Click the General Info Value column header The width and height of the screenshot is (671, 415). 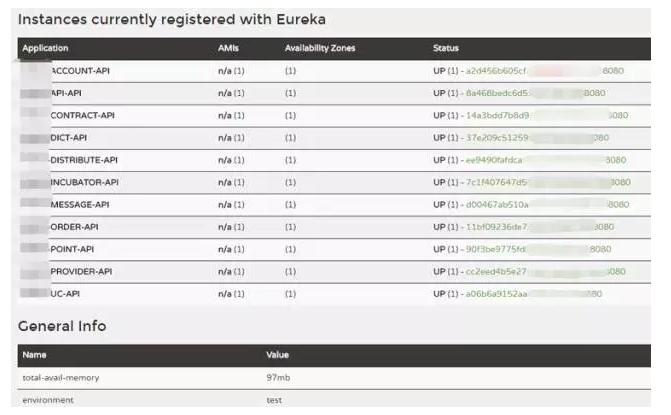click(x=277, y=355)
